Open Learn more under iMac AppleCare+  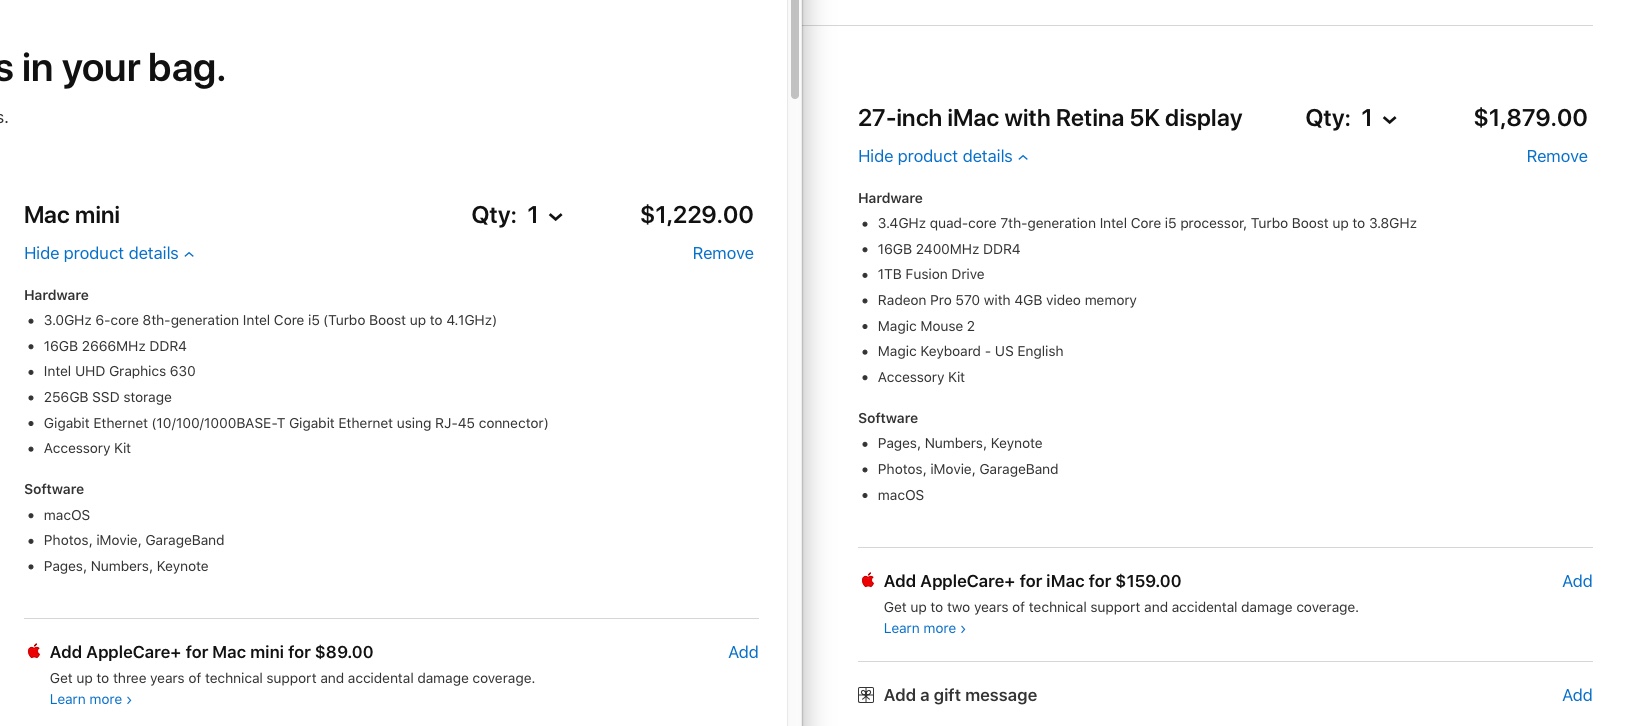(925, 629)
